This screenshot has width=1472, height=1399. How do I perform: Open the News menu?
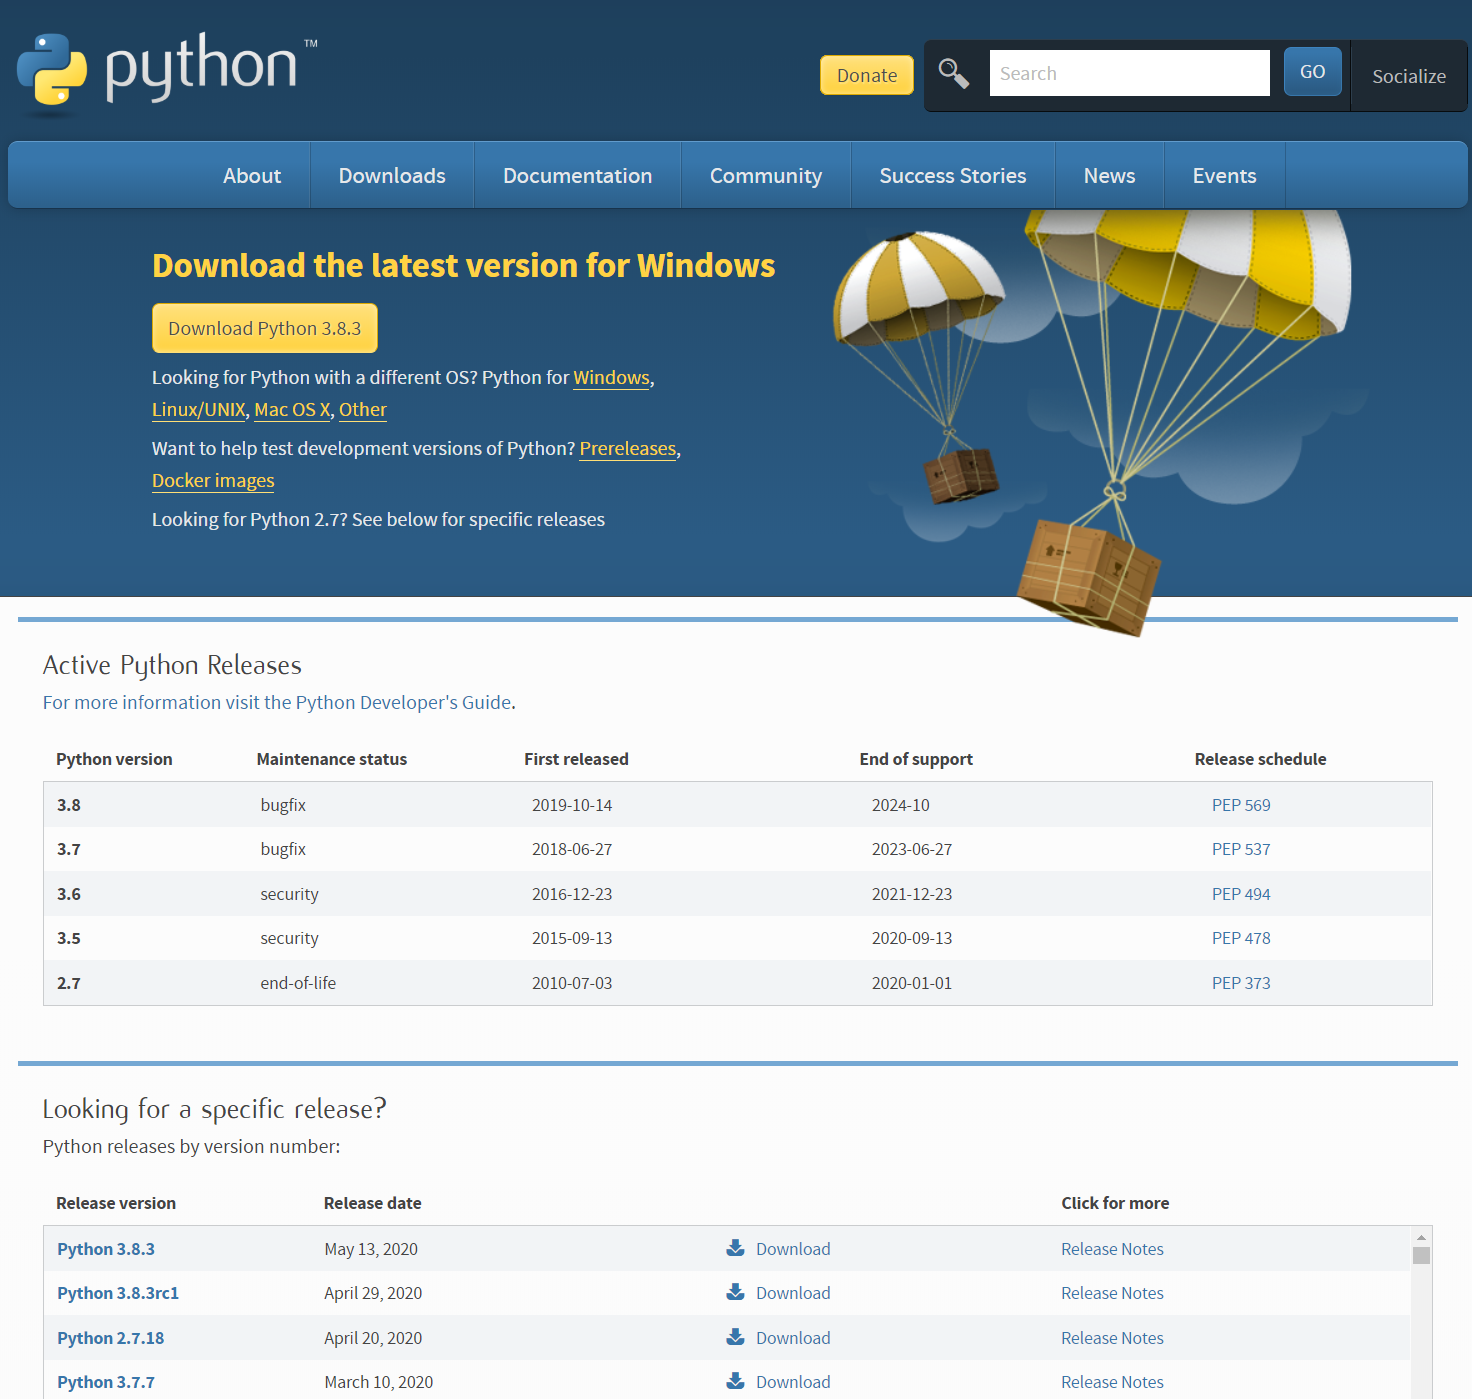pos(1110,176)
